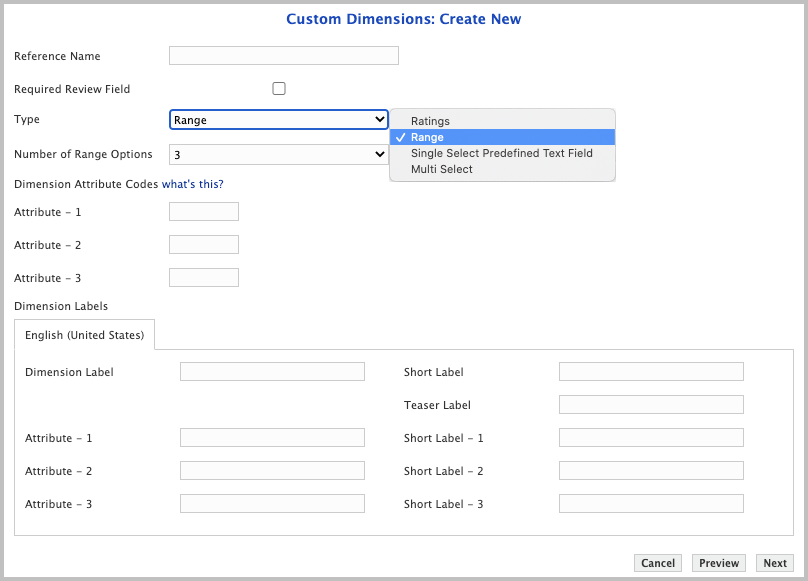This screenshot has height=581, width=808.
Task: Choose the Range option in list
Action: [427, 137]
